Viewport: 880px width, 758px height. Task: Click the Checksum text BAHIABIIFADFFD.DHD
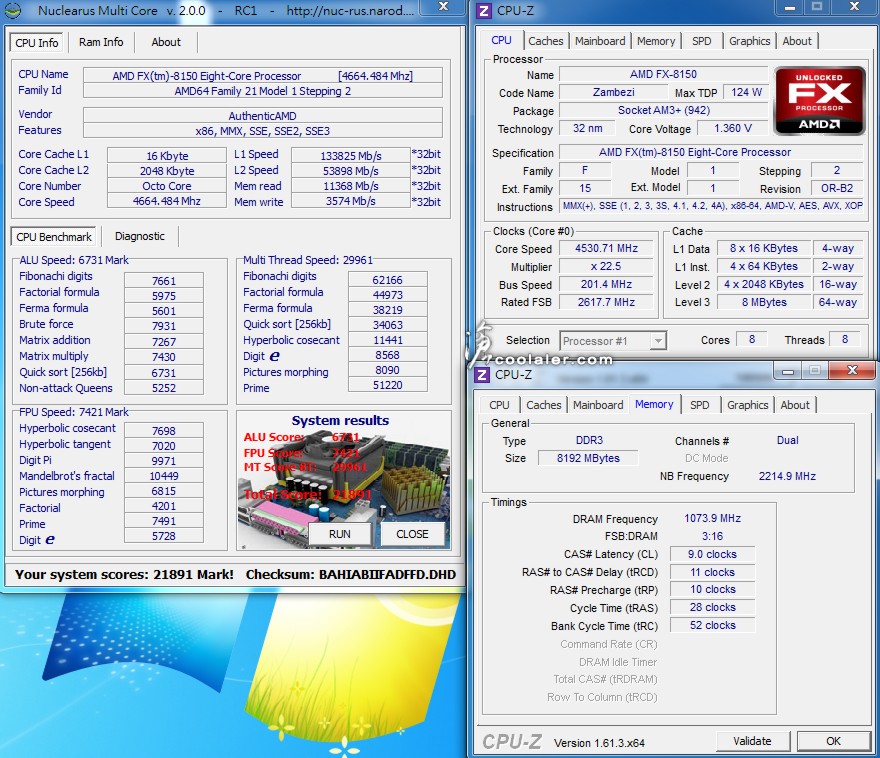[x=387, y=575]
